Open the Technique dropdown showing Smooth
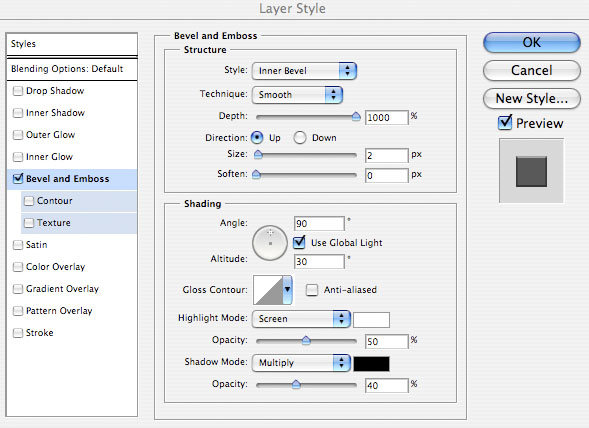 click(298, 95)
